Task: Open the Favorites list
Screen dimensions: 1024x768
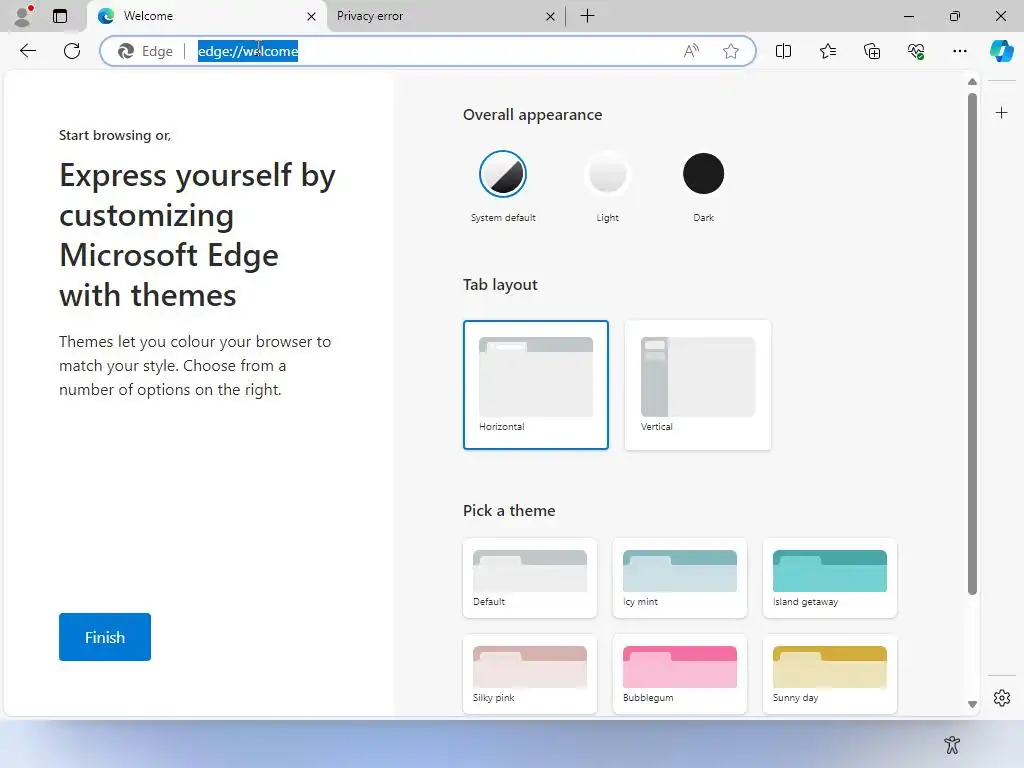Action: click(827, 51)
